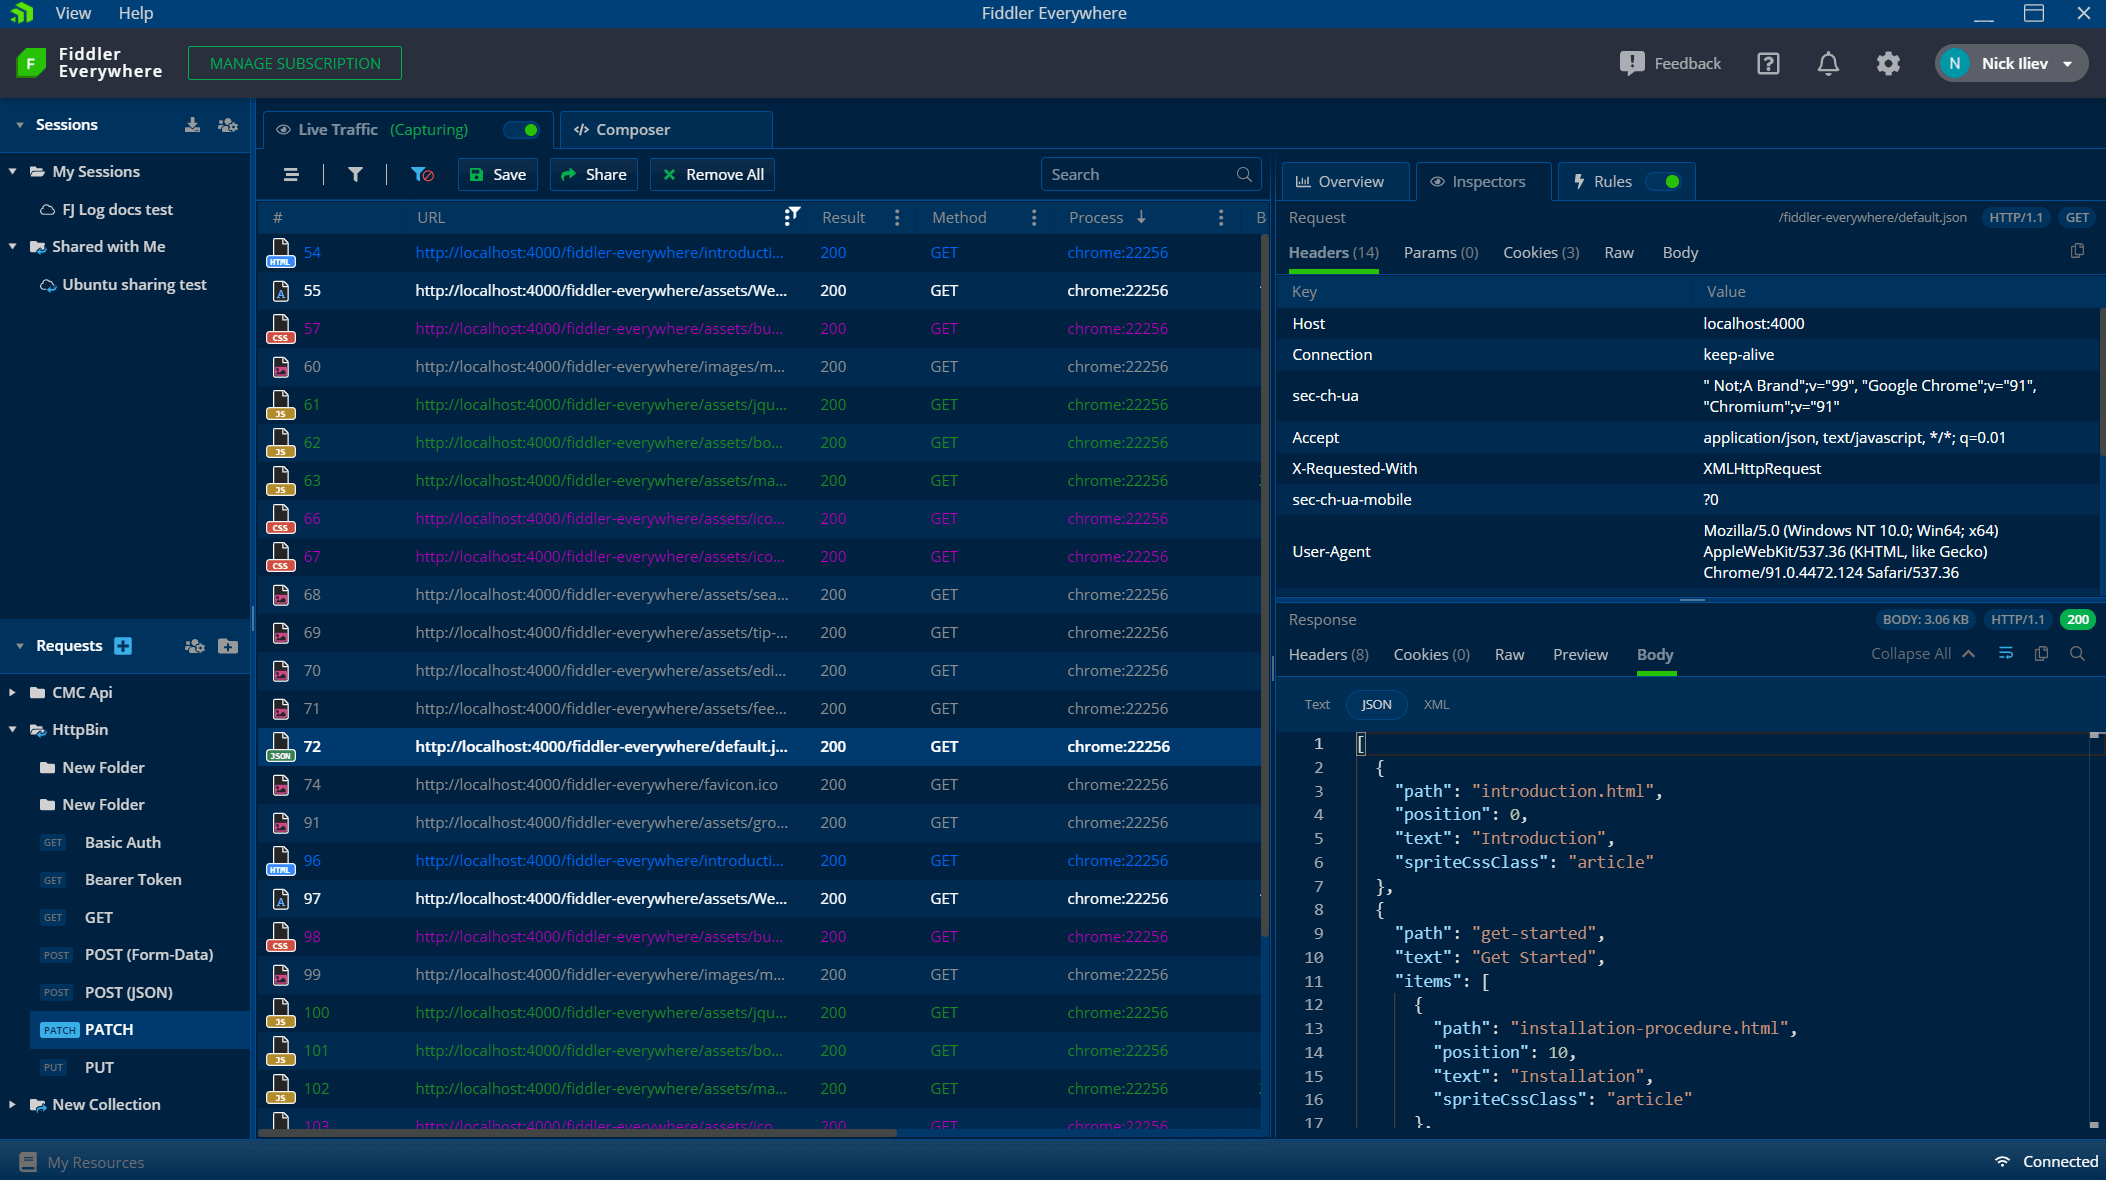2106x1180 pixels.
Task: Click the Manage Subscription button
Action: click(295, 62)
